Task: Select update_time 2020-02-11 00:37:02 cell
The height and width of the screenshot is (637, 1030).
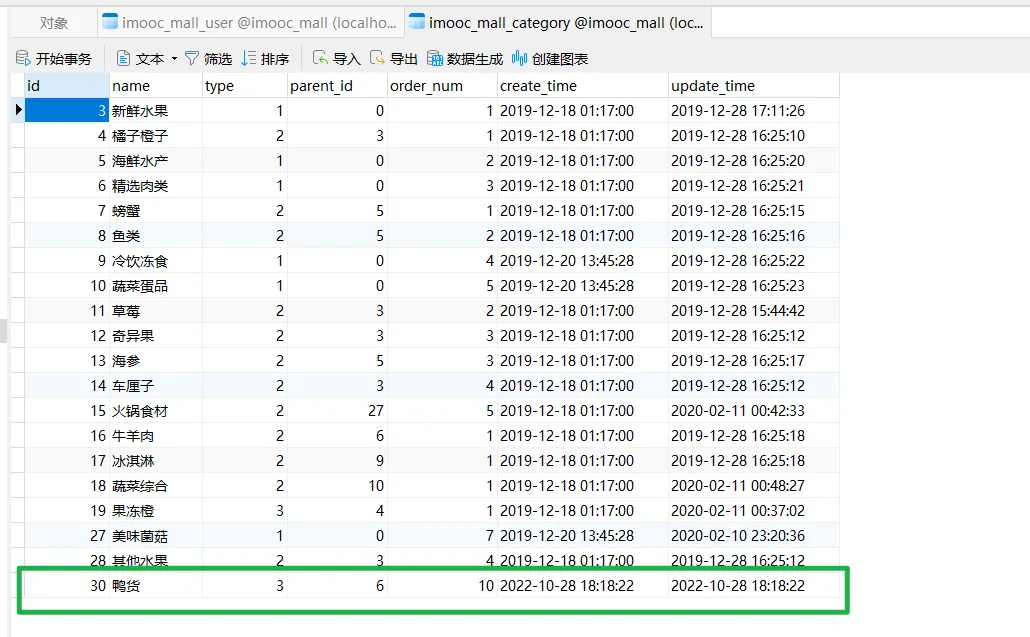Action: (753, 510)
